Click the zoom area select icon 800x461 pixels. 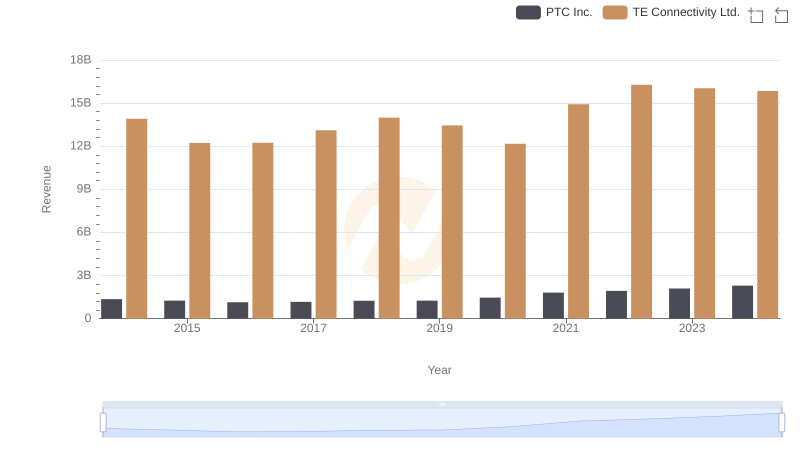pos(756,15)
